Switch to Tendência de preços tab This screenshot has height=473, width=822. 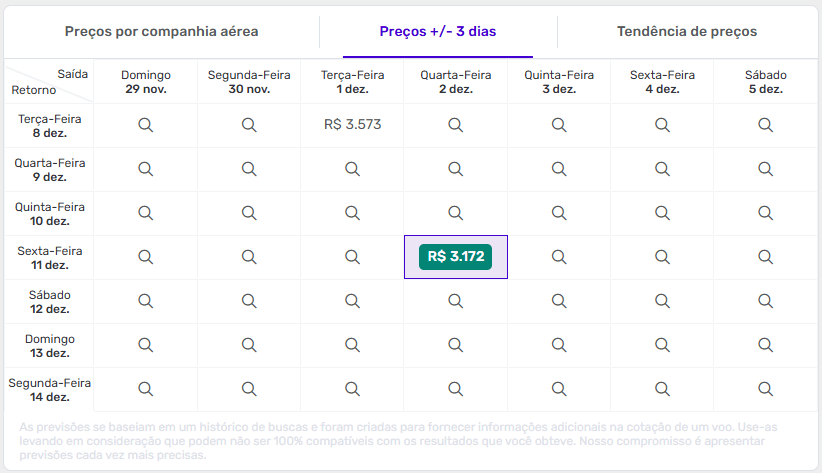click(686, 32)
